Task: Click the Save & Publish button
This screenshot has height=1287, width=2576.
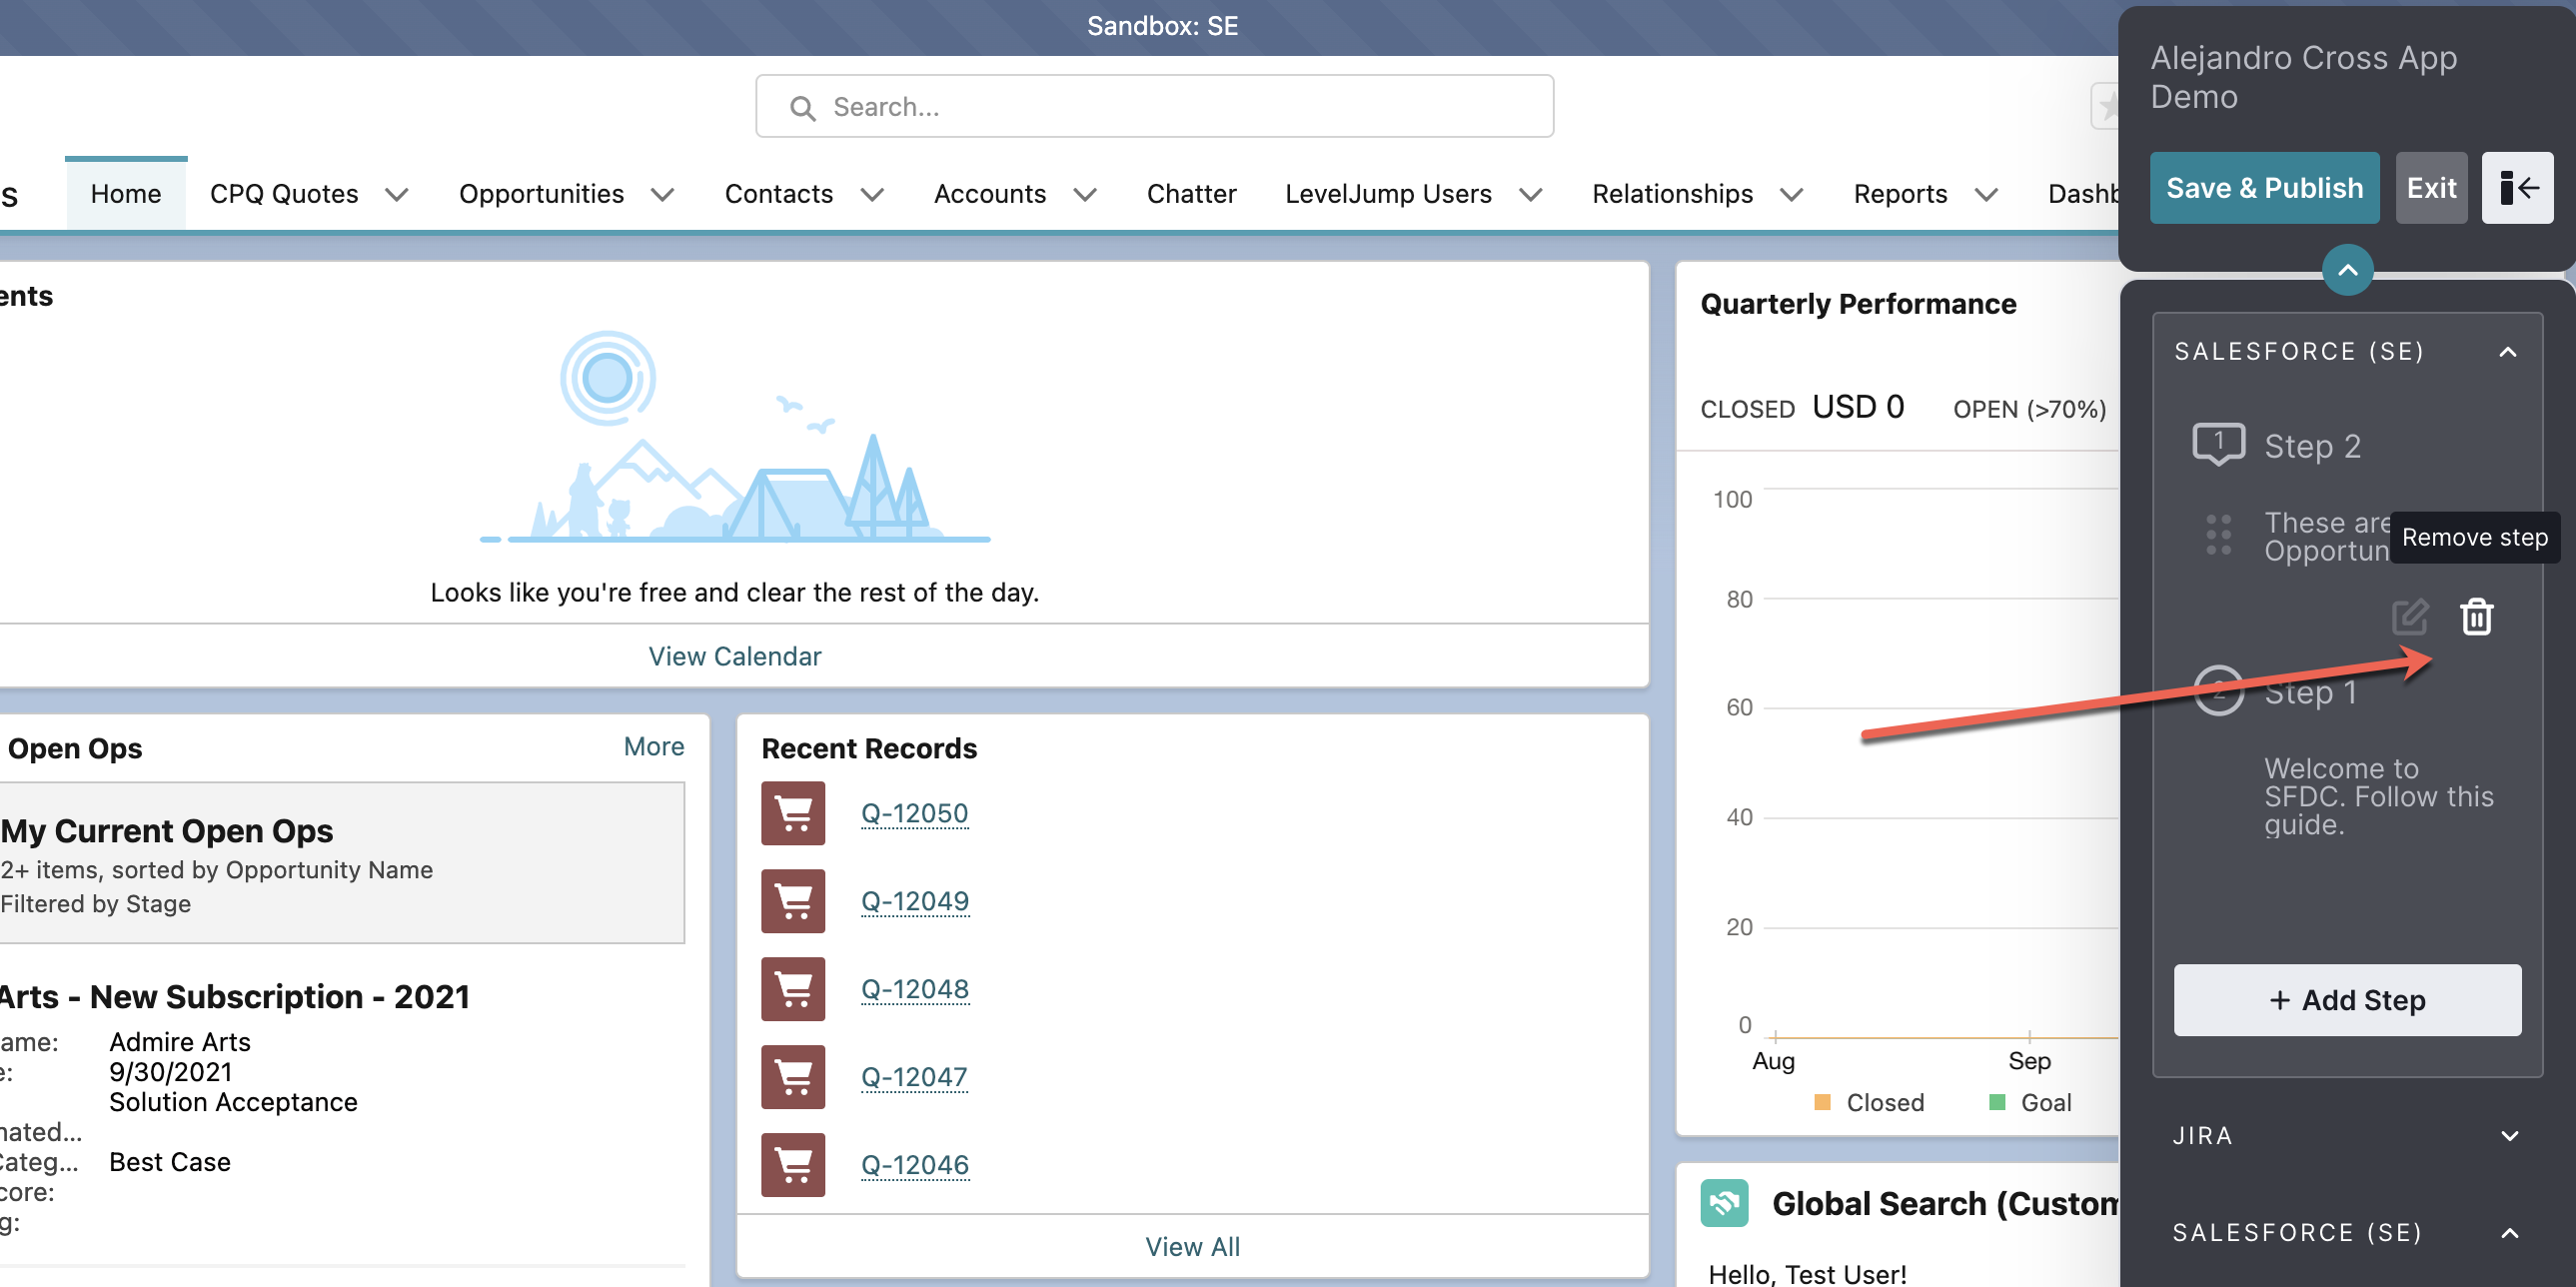Action: tap(2264, 188)
